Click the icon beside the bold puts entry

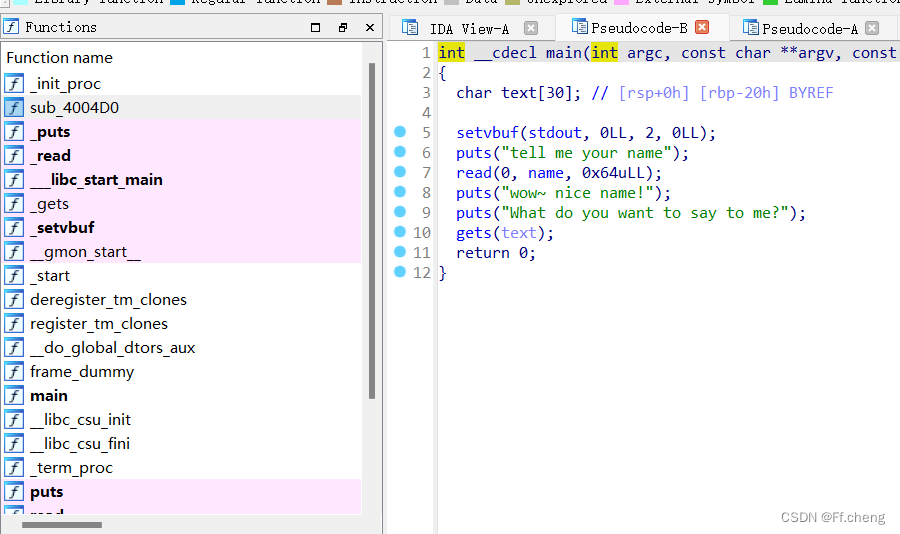pos(14,492)
